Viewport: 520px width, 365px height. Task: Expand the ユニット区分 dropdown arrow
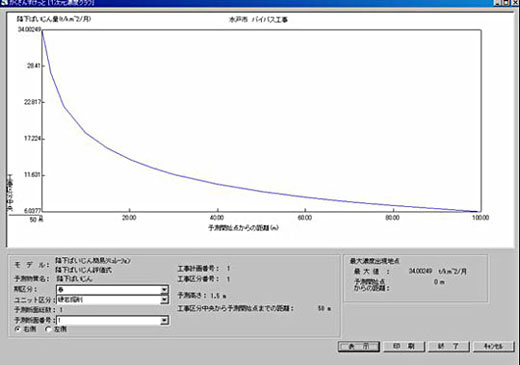pyautogui.click(x=164, y=300)
